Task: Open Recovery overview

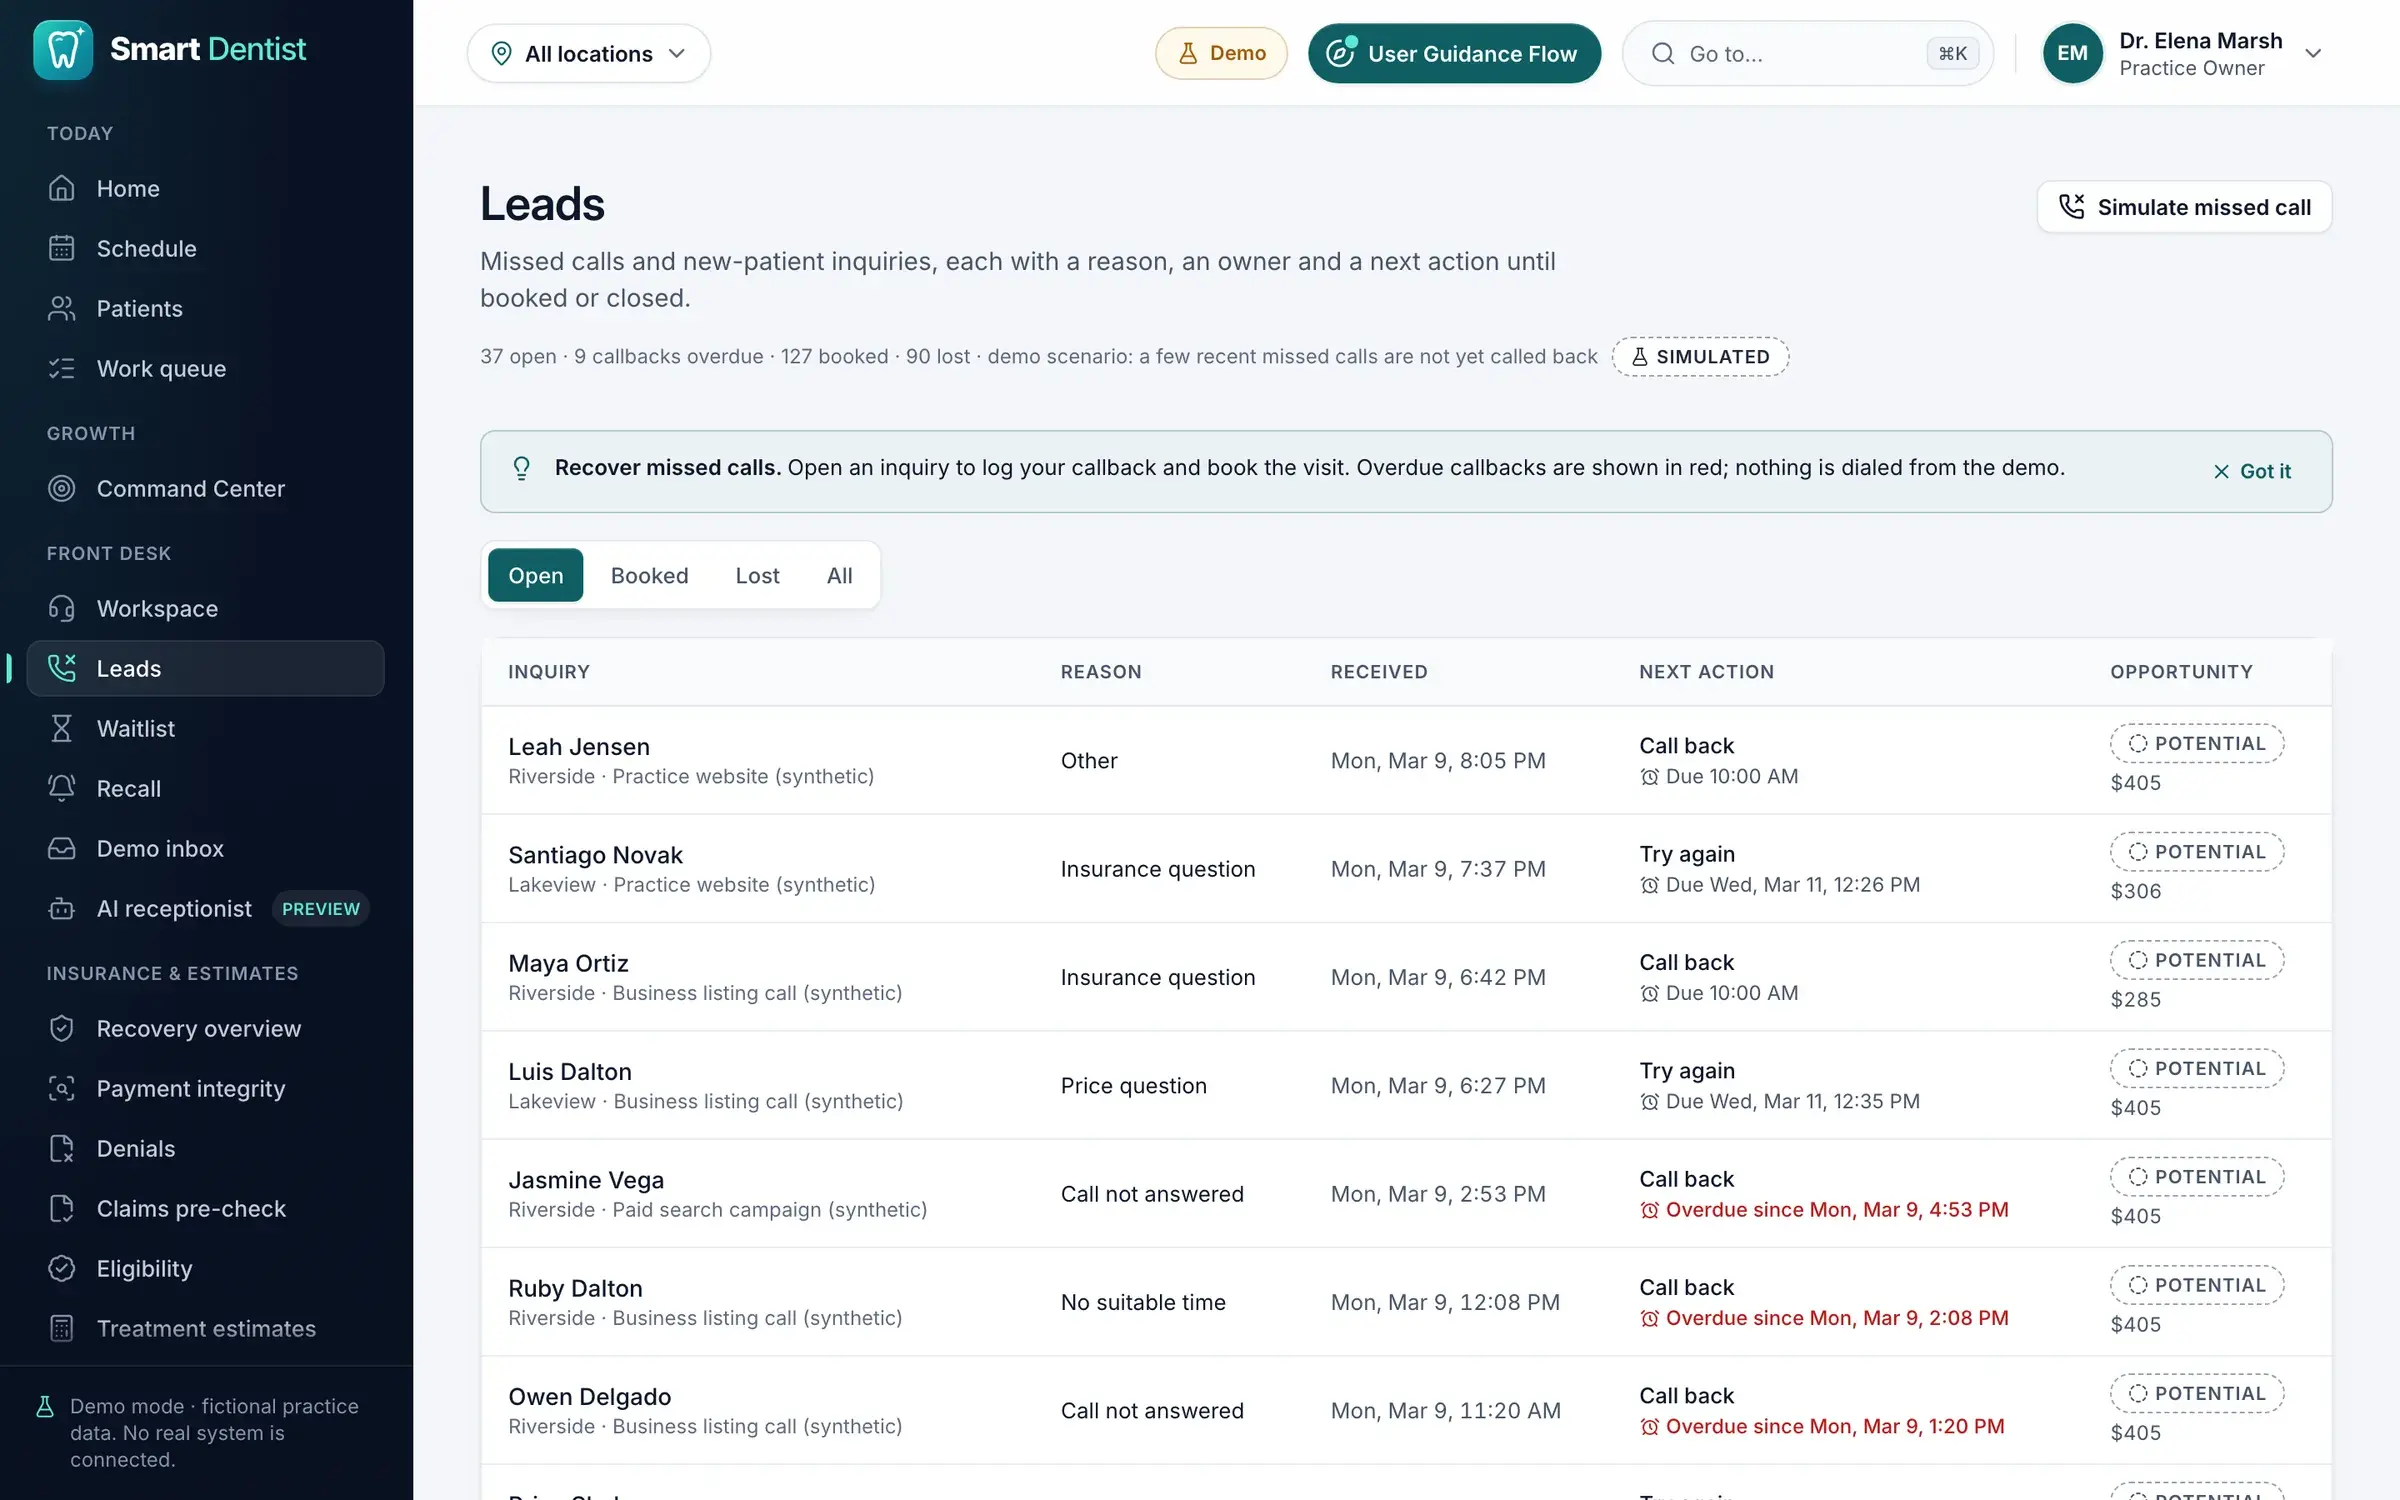Action: pyautogui.click(x=205, y=1028)
